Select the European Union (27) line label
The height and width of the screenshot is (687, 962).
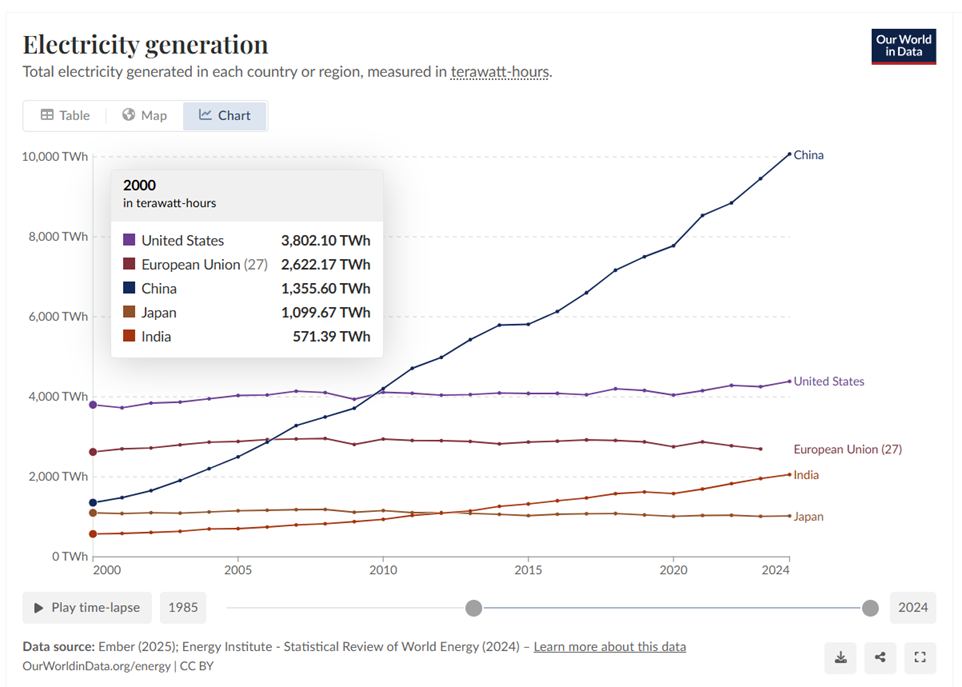tap(847, 450)
